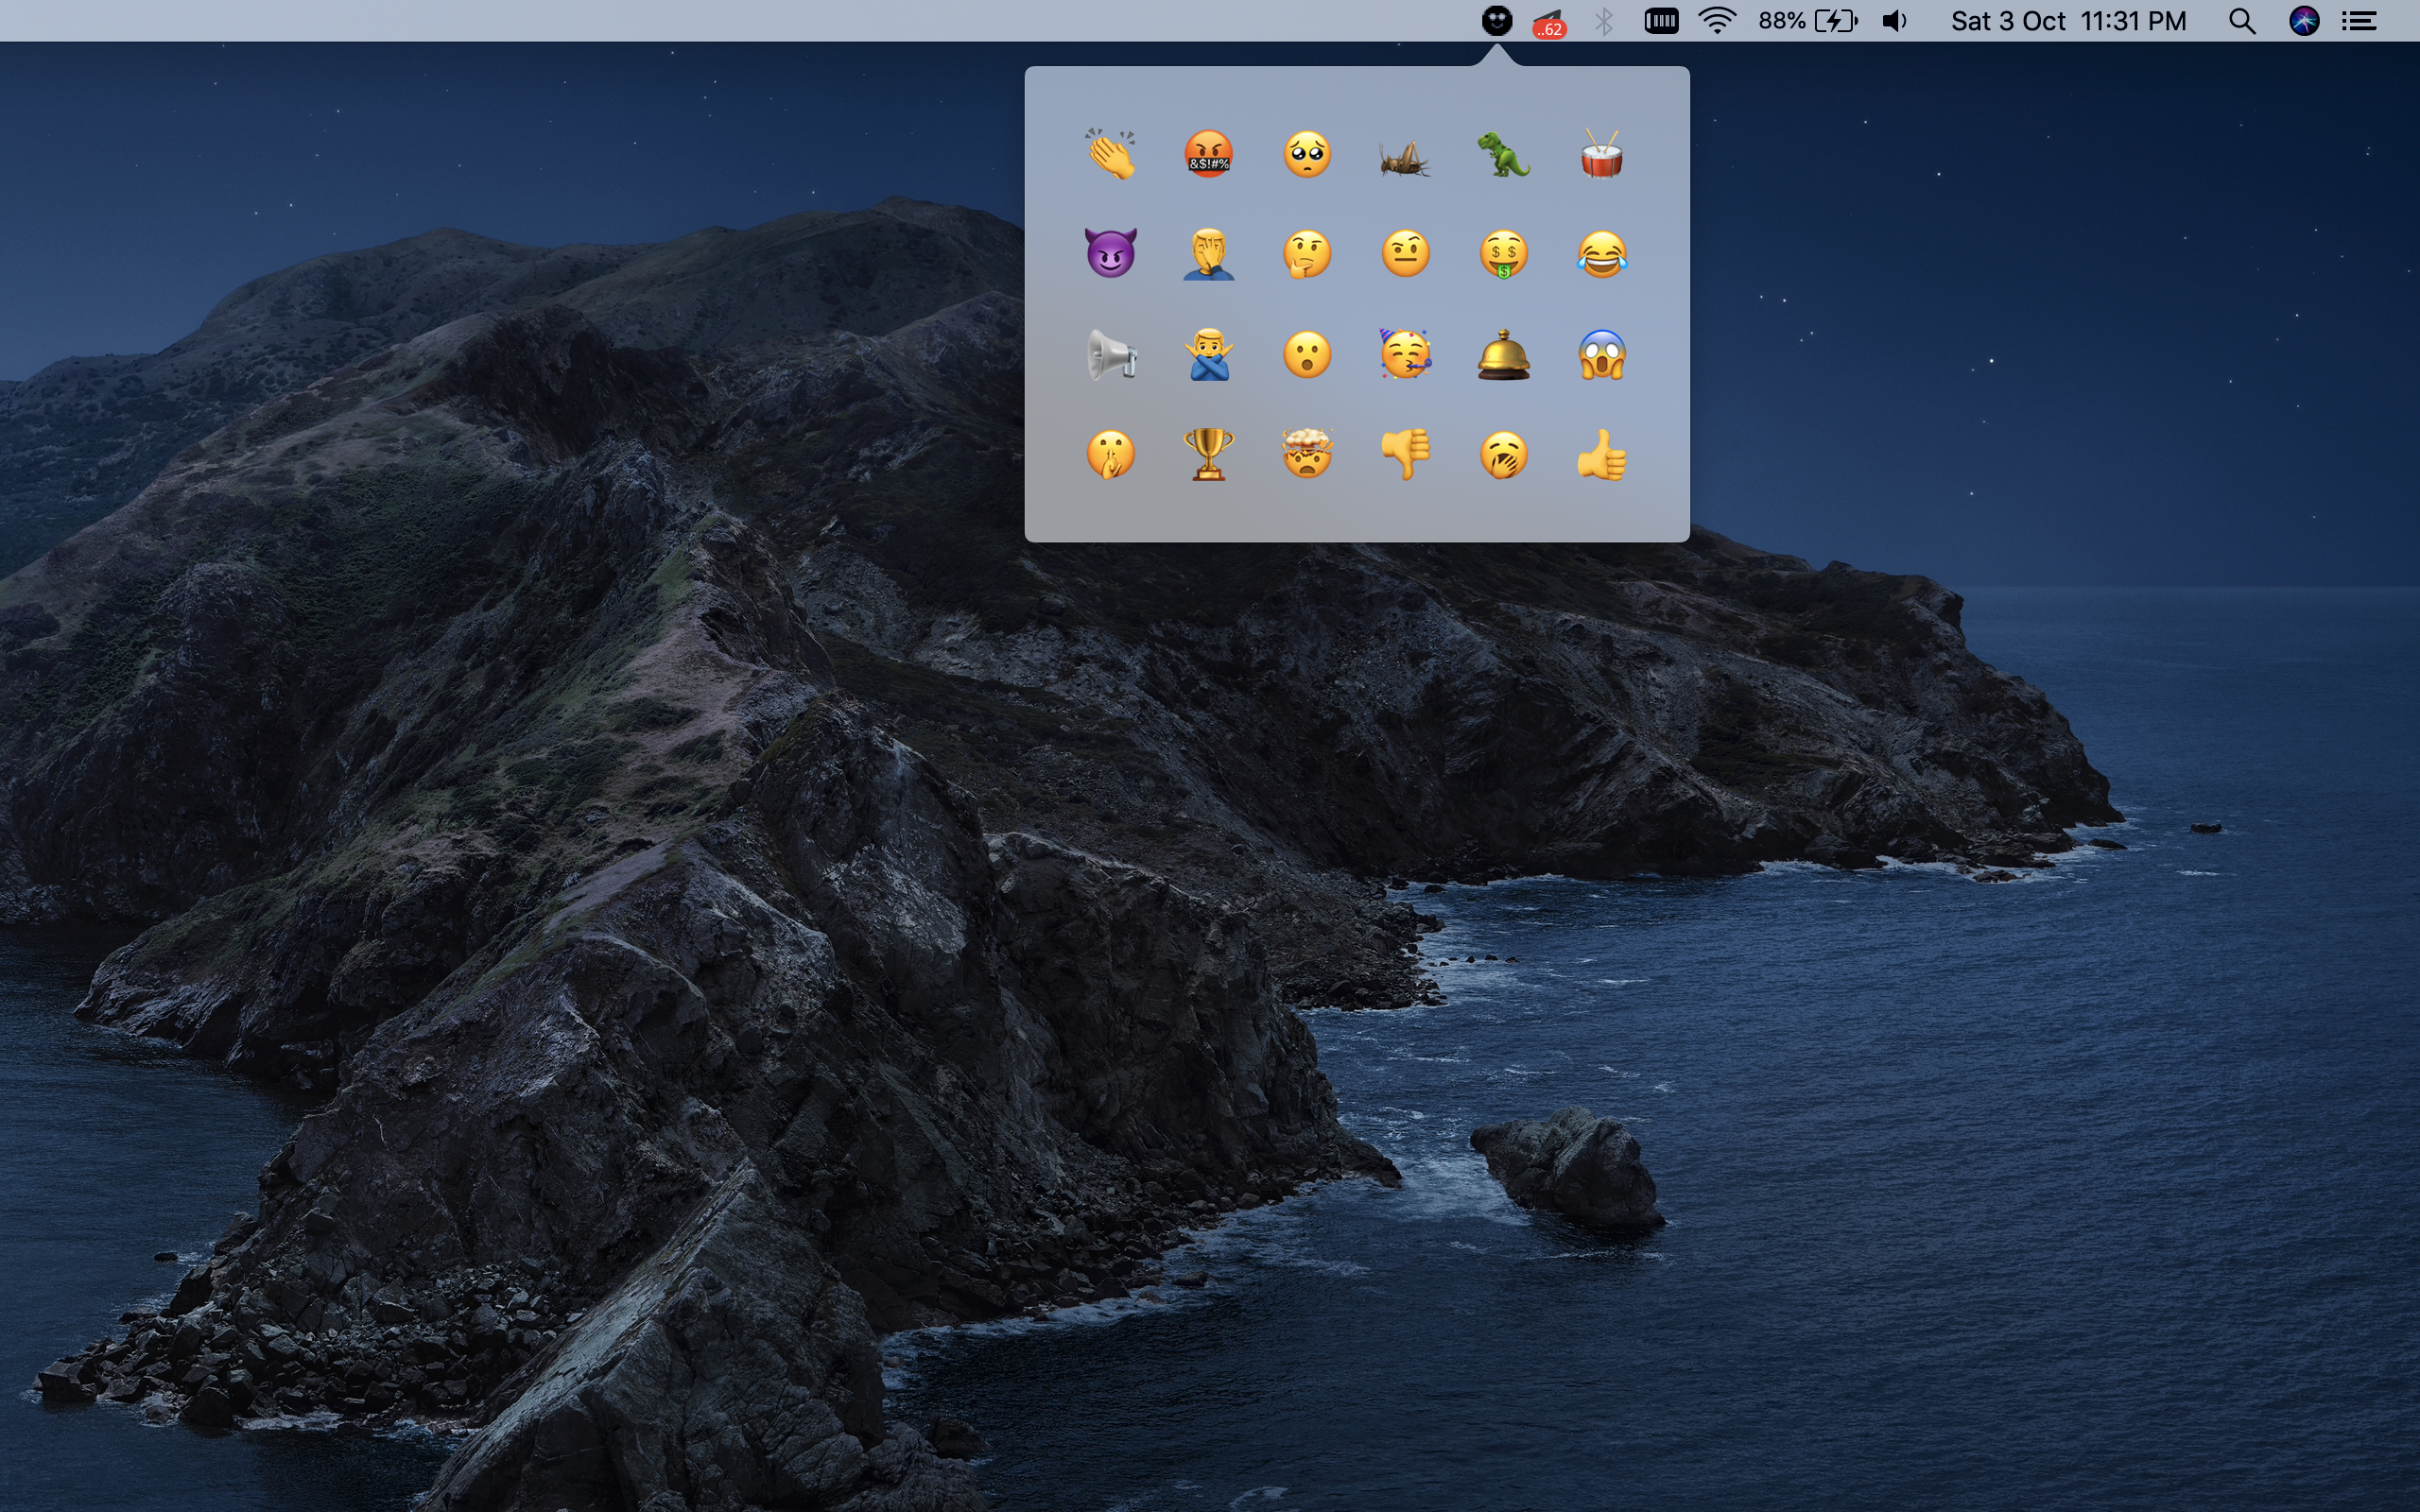Click the gold trophy emoji

coord(1208,455)
